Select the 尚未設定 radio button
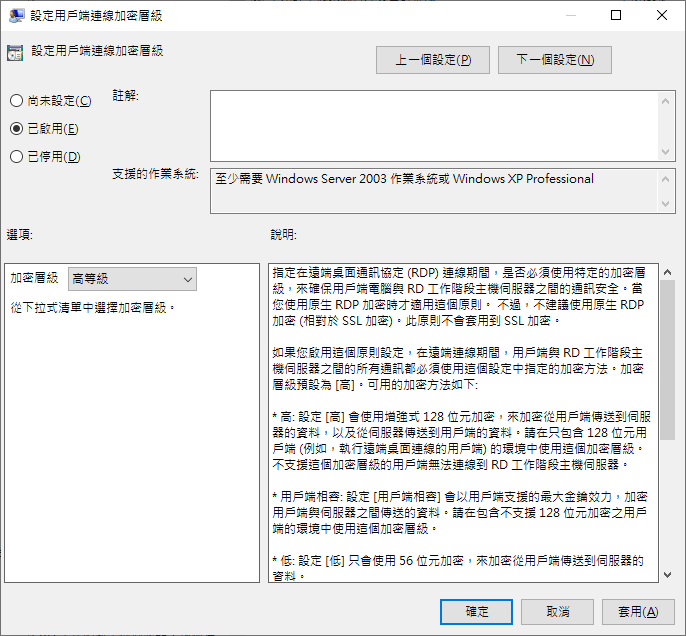The height and width of the screenshot is (636, 686). click(16, 100)
